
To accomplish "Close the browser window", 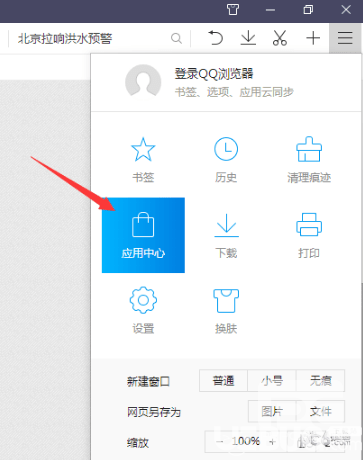I will pos(346,9).
